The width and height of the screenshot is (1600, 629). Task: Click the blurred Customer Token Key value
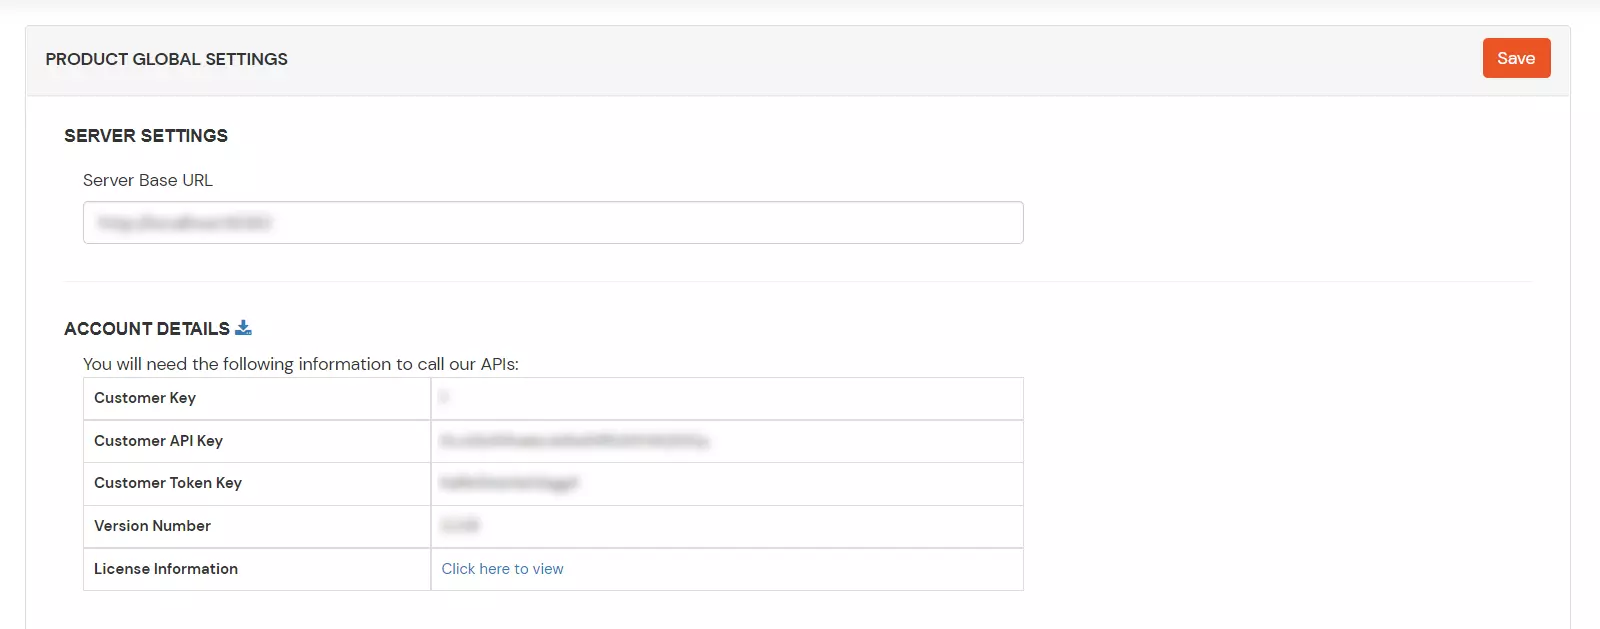point(509,483)
